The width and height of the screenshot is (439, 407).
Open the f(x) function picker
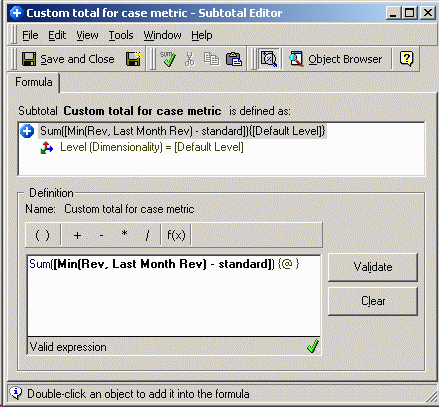click(176, 235)
